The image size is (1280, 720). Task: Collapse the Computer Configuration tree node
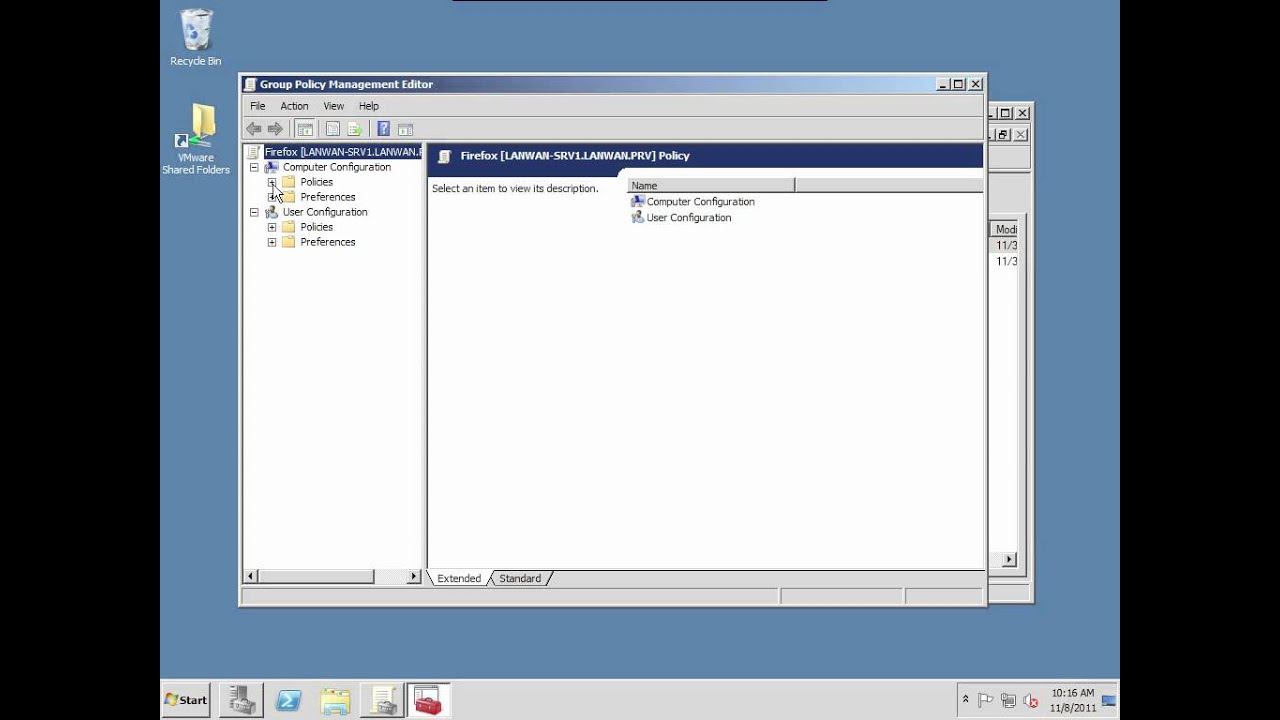click(253, 167)
